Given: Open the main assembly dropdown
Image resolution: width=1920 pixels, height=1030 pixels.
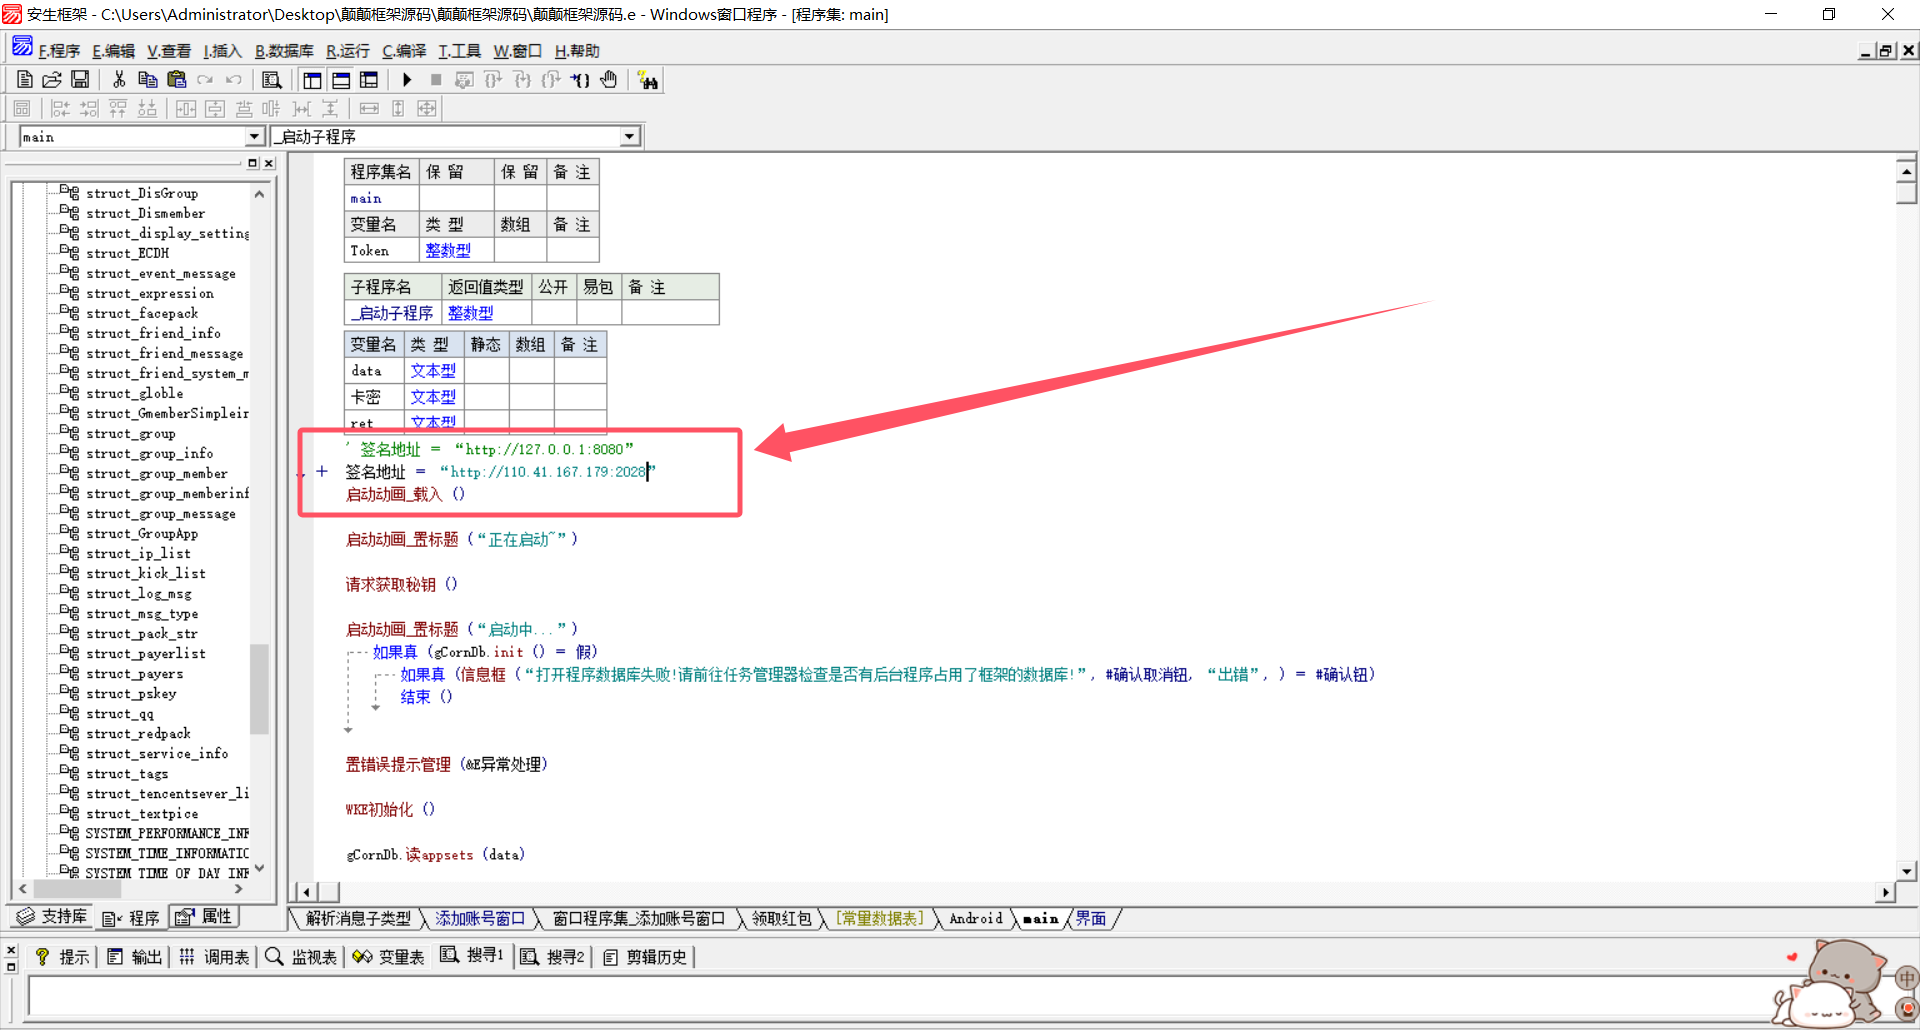Looking at the screenshot, I should pyautogui.click(x=254, y=137).
